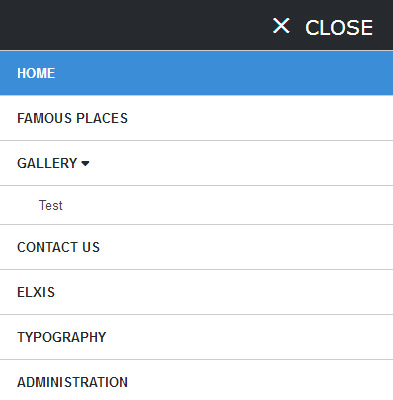The image size is (393, 400).
Task: Tap the CLOSE label in the header
Action: click(339, 27)
